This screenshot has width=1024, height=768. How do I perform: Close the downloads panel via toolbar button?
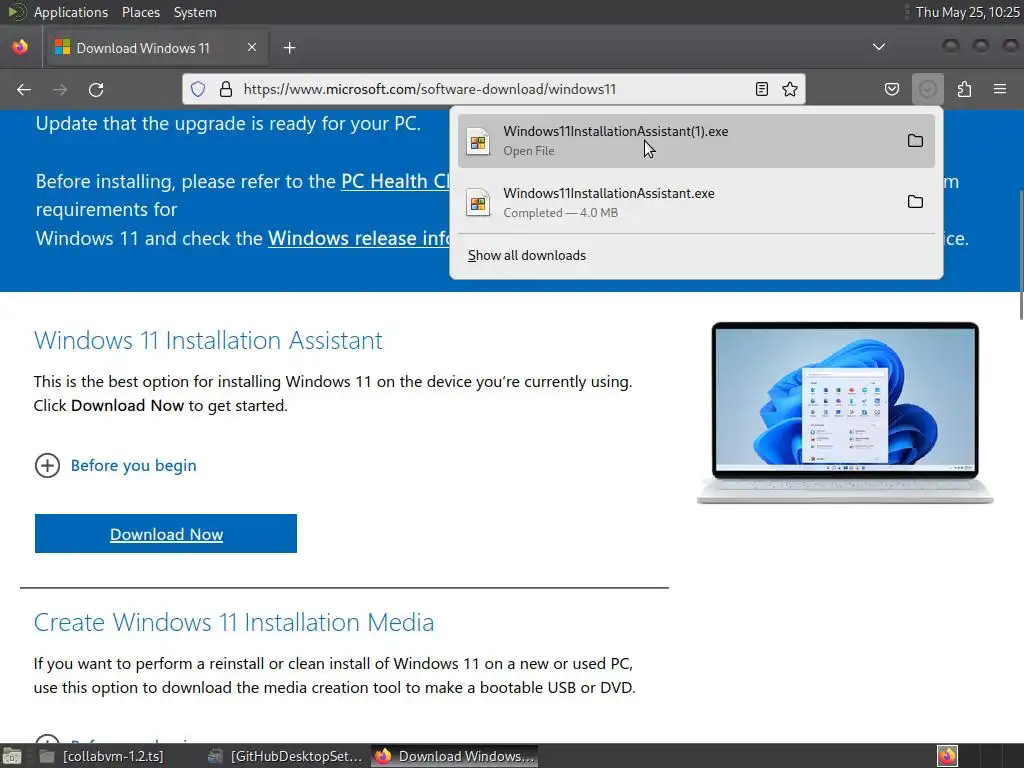tap(927, 89)
